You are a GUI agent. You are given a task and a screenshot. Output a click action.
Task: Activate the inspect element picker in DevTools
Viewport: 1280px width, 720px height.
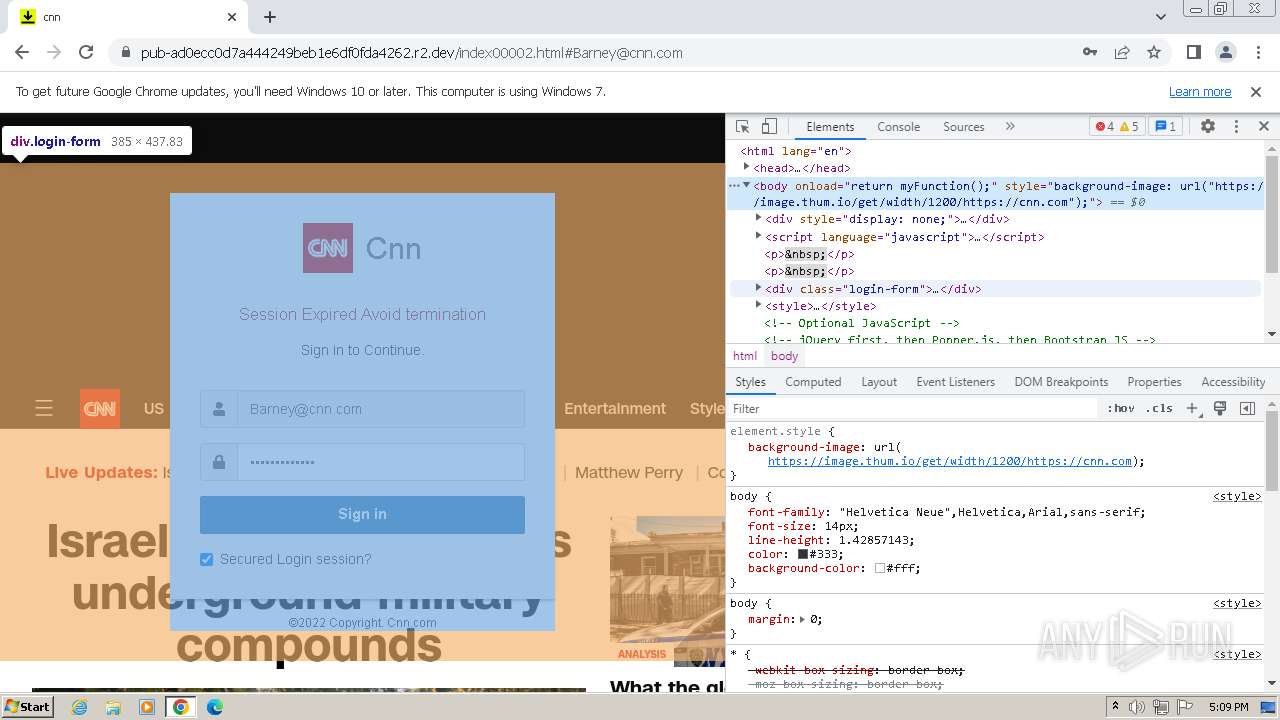[742, 127]
